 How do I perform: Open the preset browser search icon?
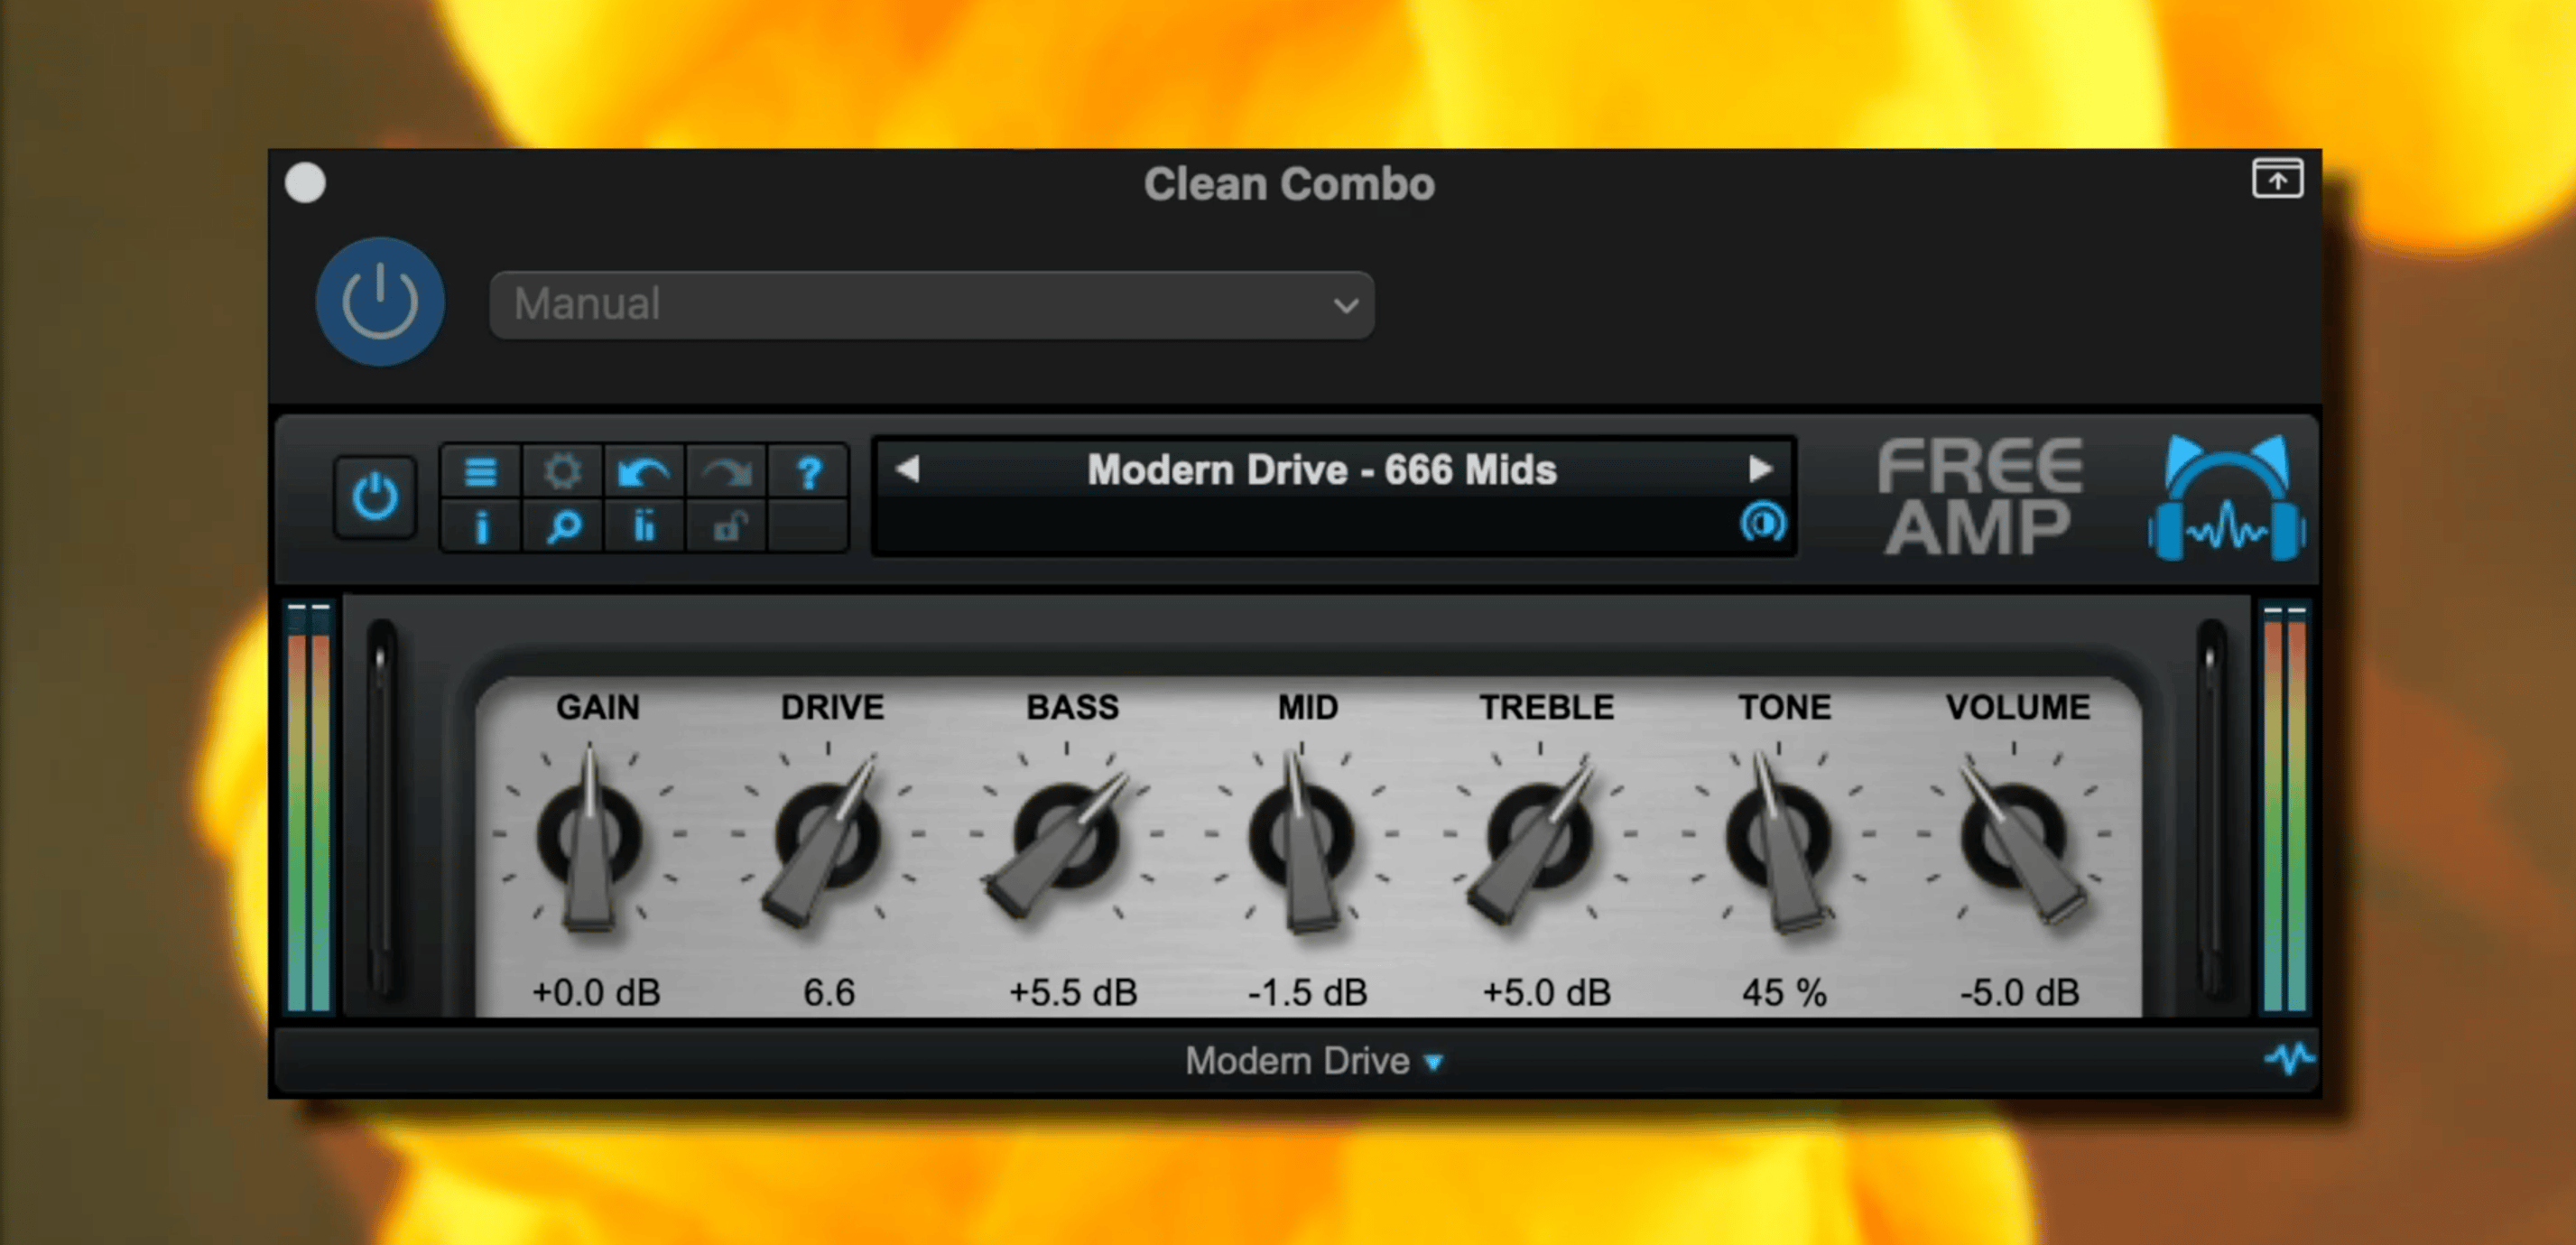563,525
